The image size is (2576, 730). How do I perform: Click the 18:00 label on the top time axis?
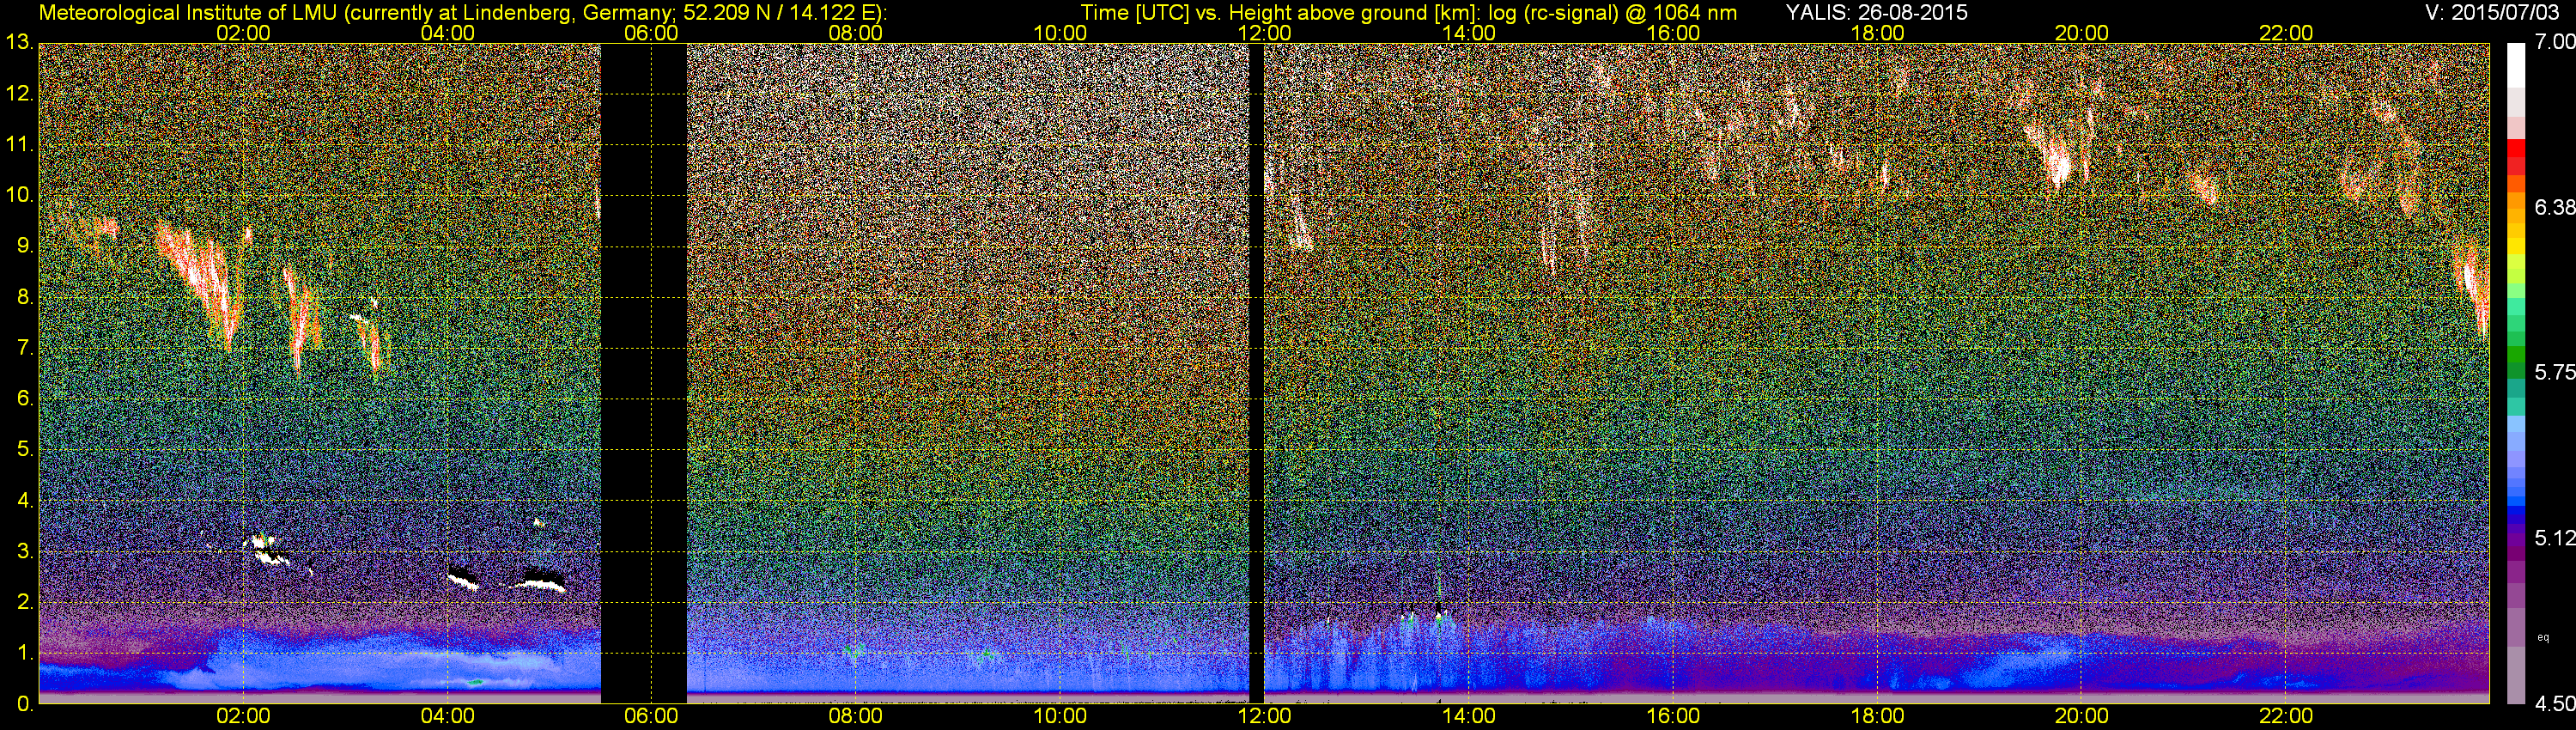point(1877,33)
